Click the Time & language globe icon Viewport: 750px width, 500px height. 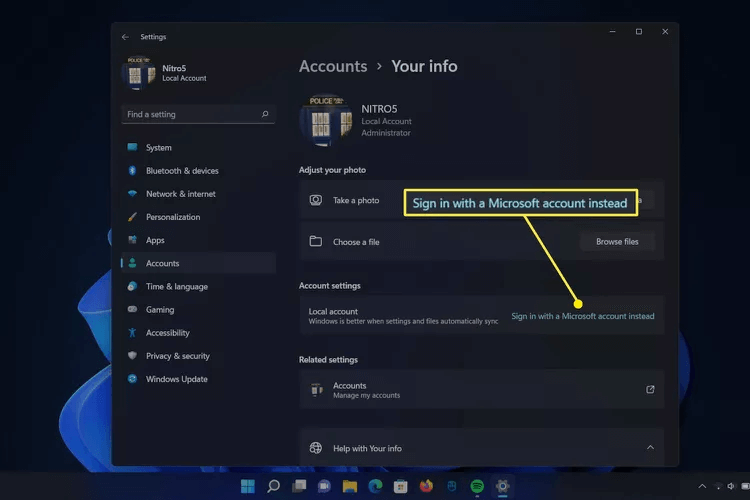click(x=132, y=286)
